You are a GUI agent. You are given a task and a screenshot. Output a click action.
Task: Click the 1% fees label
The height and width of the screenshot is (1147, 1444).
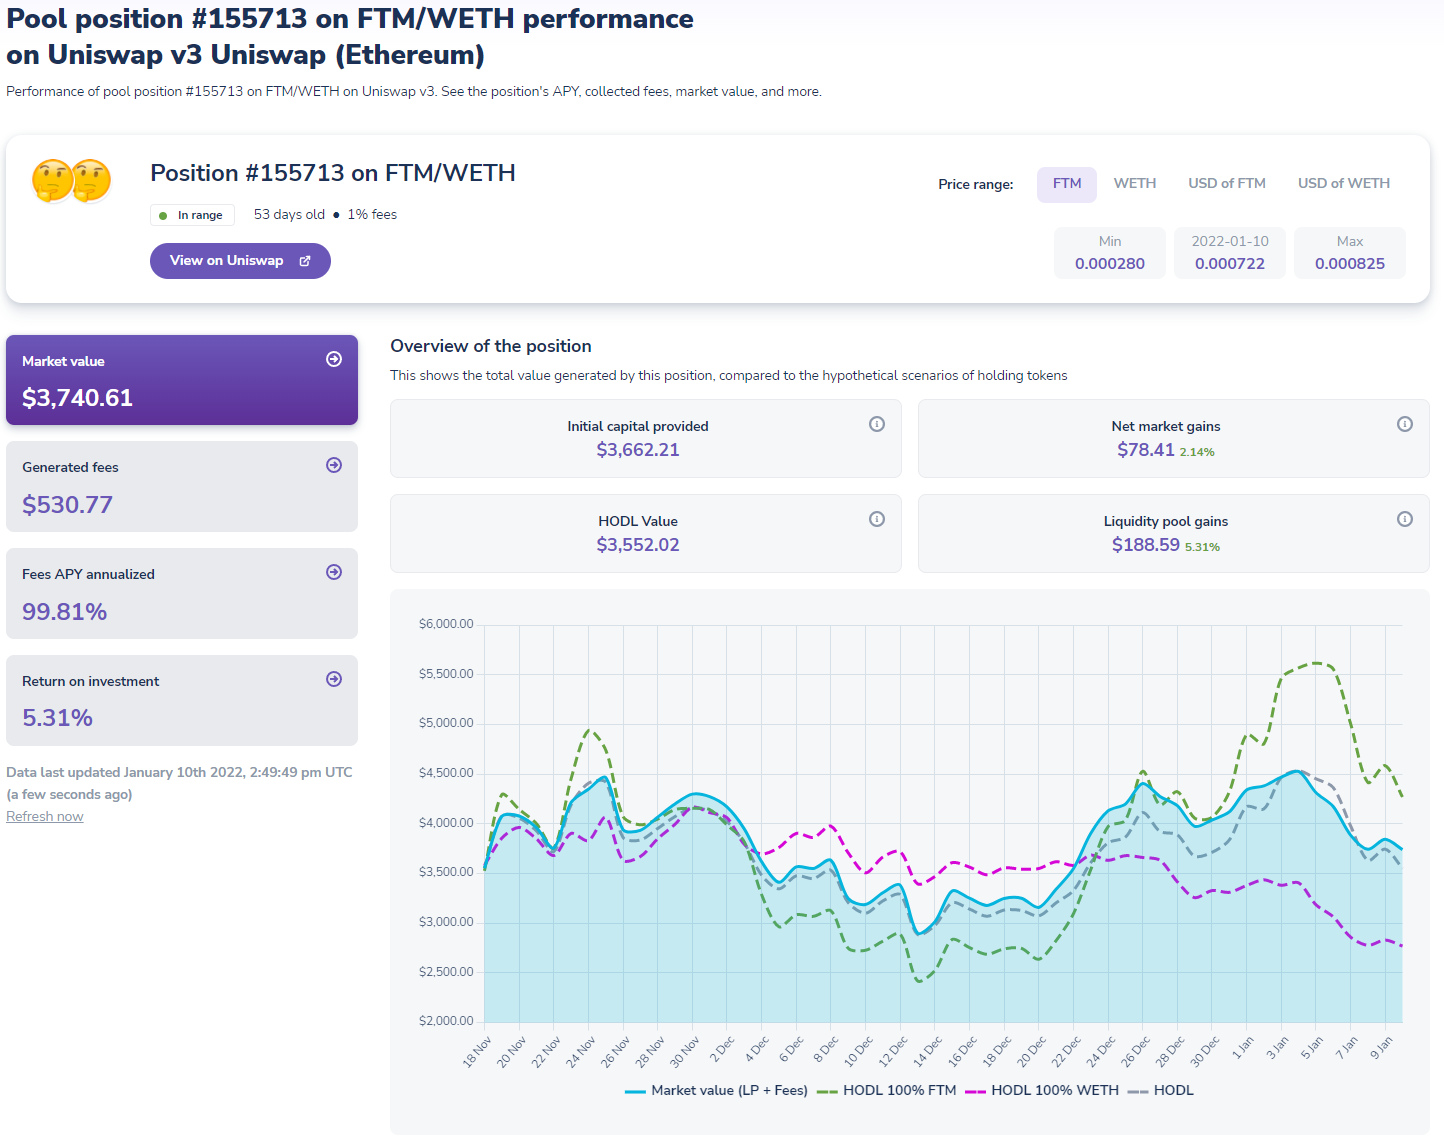[x=372, y=215]
